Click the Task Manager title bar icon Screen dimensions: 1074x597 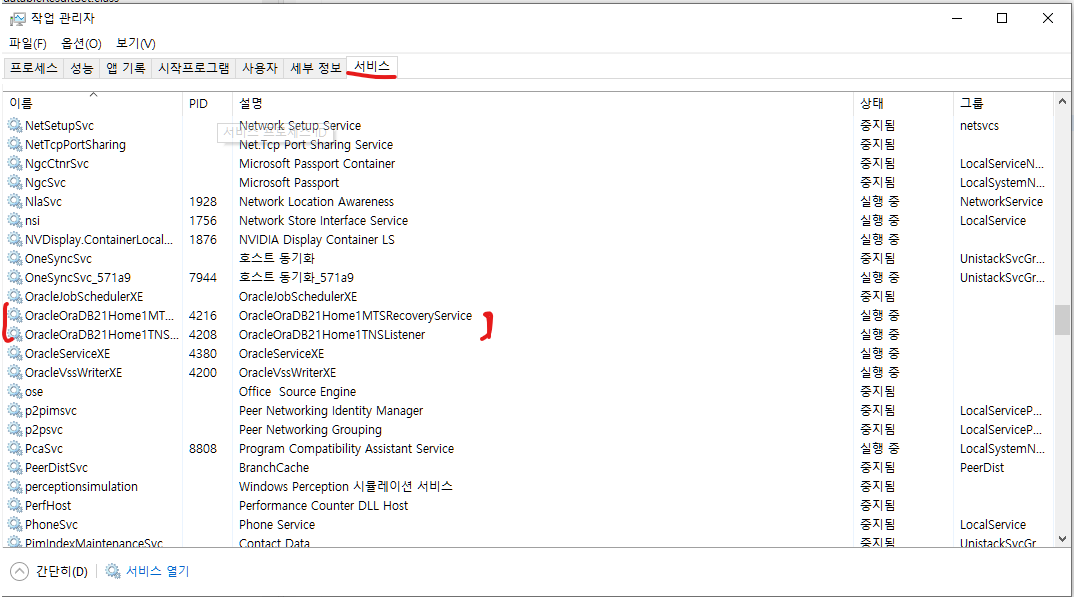pos(17,19)
